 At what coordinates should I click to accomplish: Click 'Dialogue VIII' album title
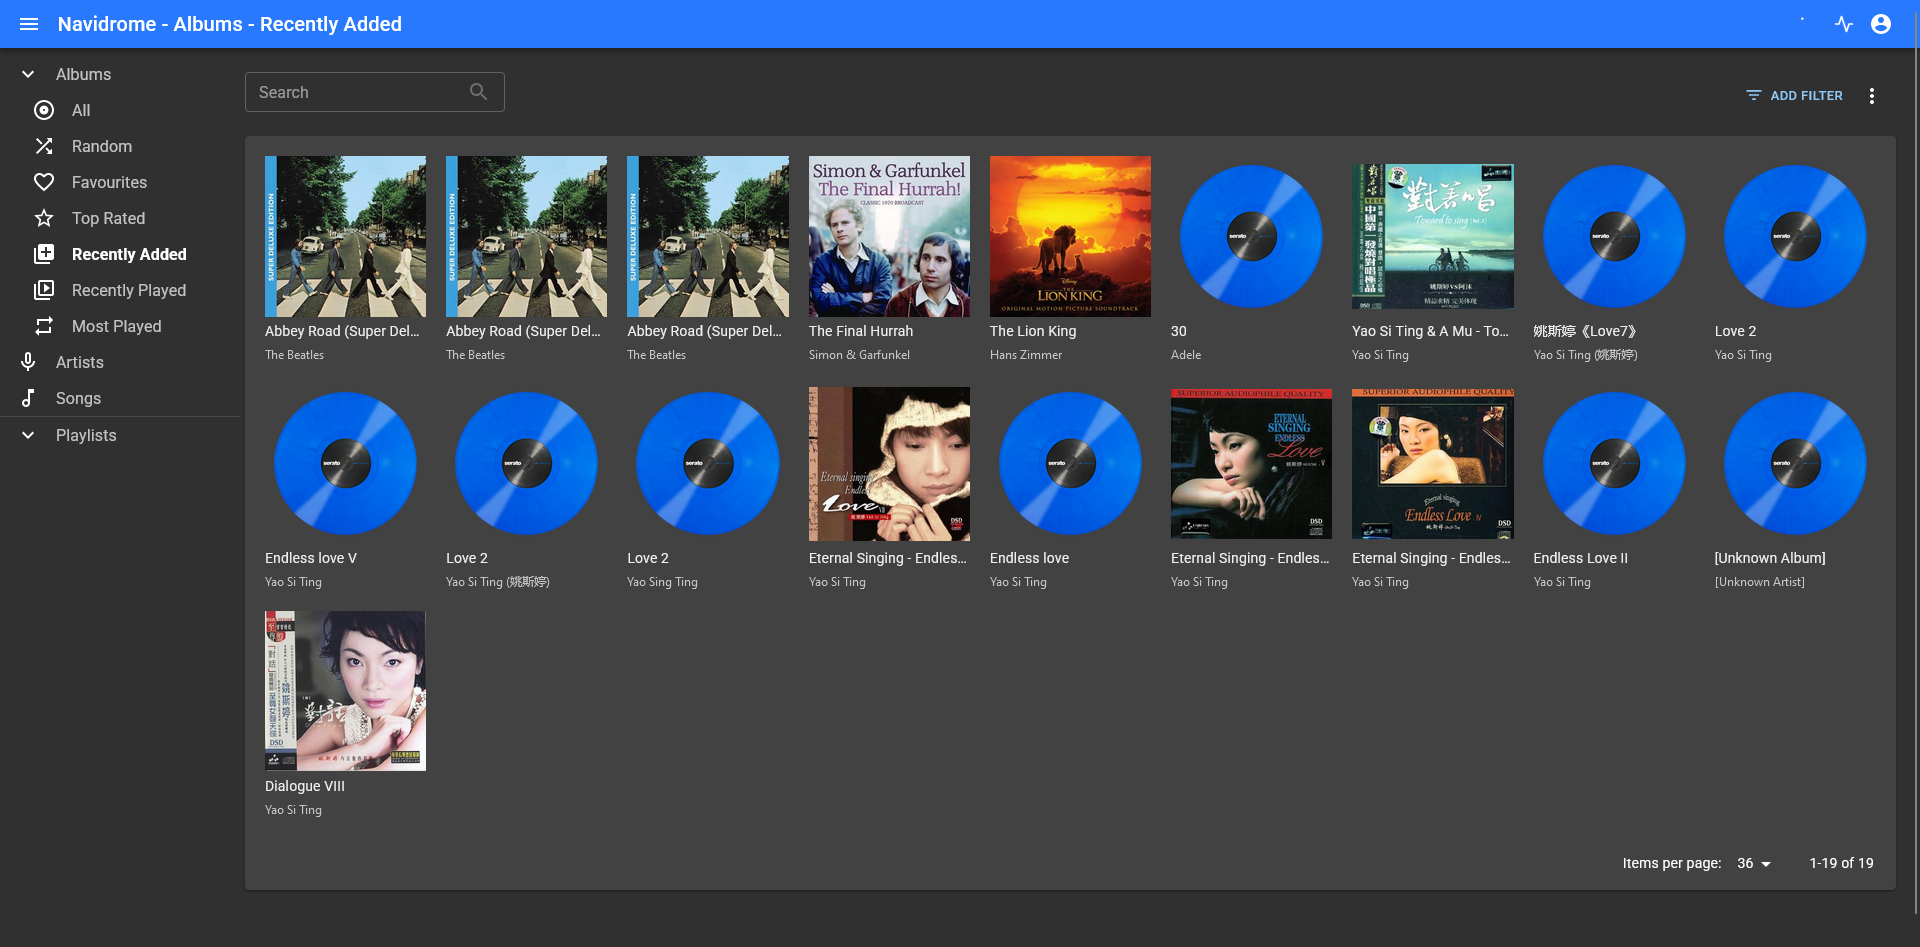(305, 786)
